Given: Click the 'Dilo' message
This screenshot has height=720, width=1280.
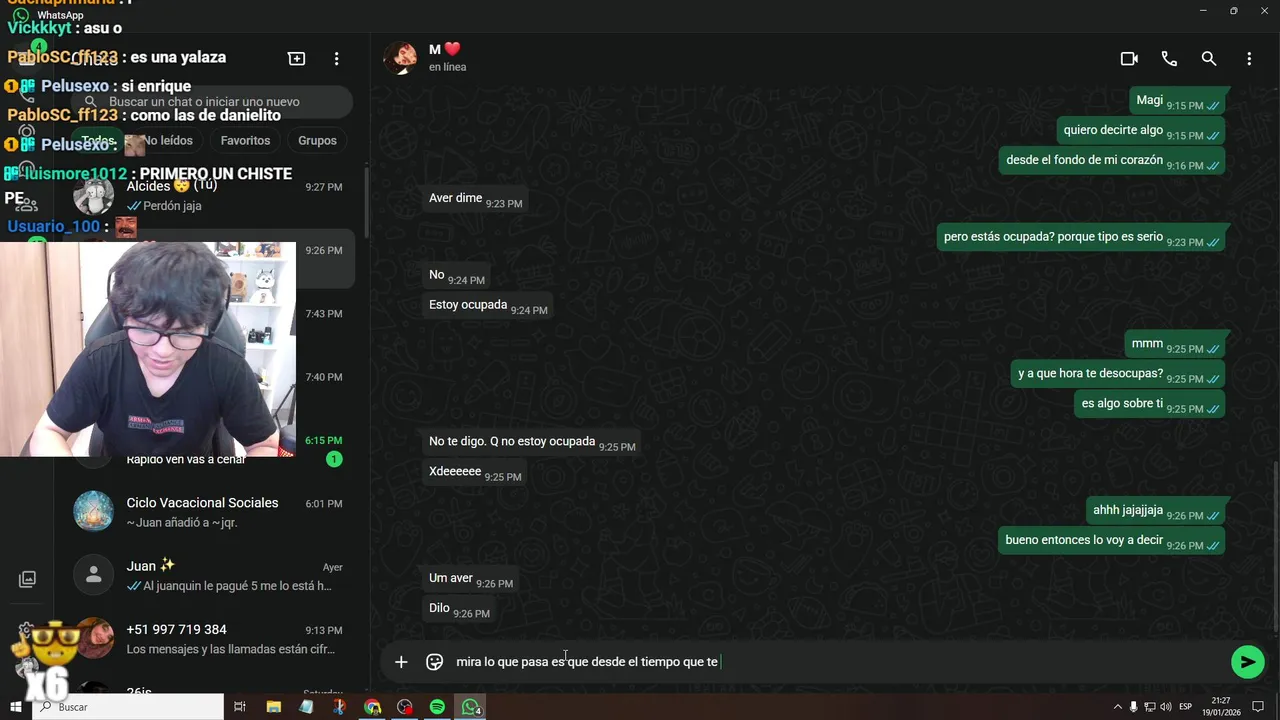Looking at the screenshot, I should click(459, 609).
